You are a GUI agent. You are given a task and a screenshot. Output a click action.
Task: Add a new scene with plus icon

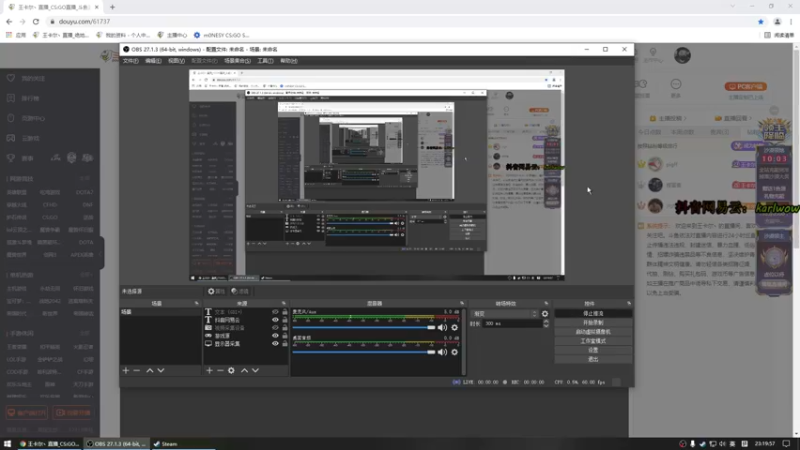[x=126, y=370]
